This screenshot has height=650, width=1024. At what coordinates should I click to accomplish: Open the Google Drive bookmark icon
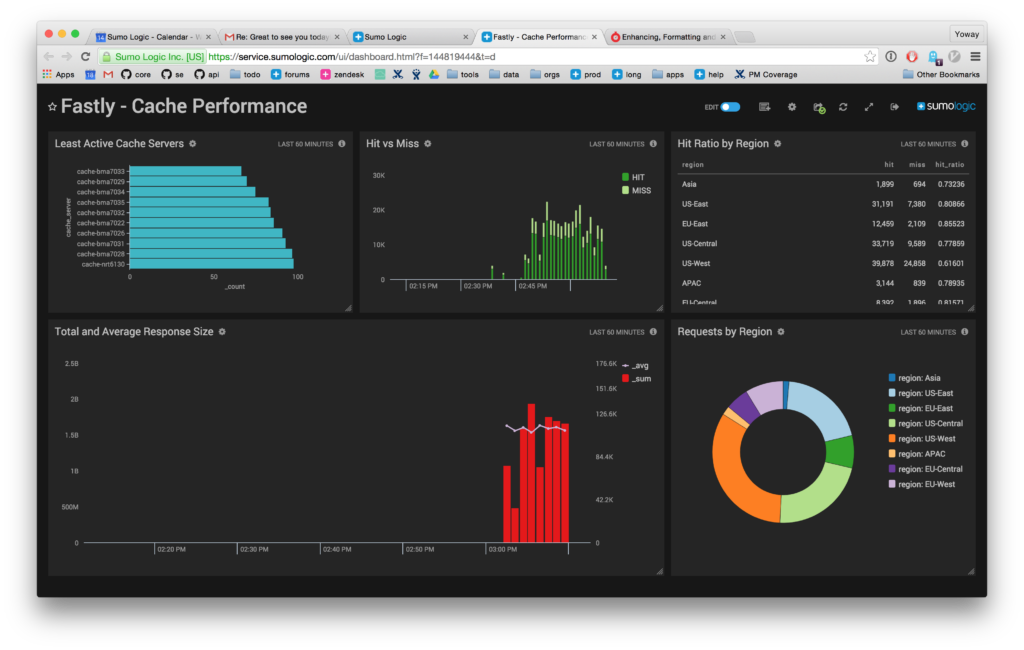point(434,74)
